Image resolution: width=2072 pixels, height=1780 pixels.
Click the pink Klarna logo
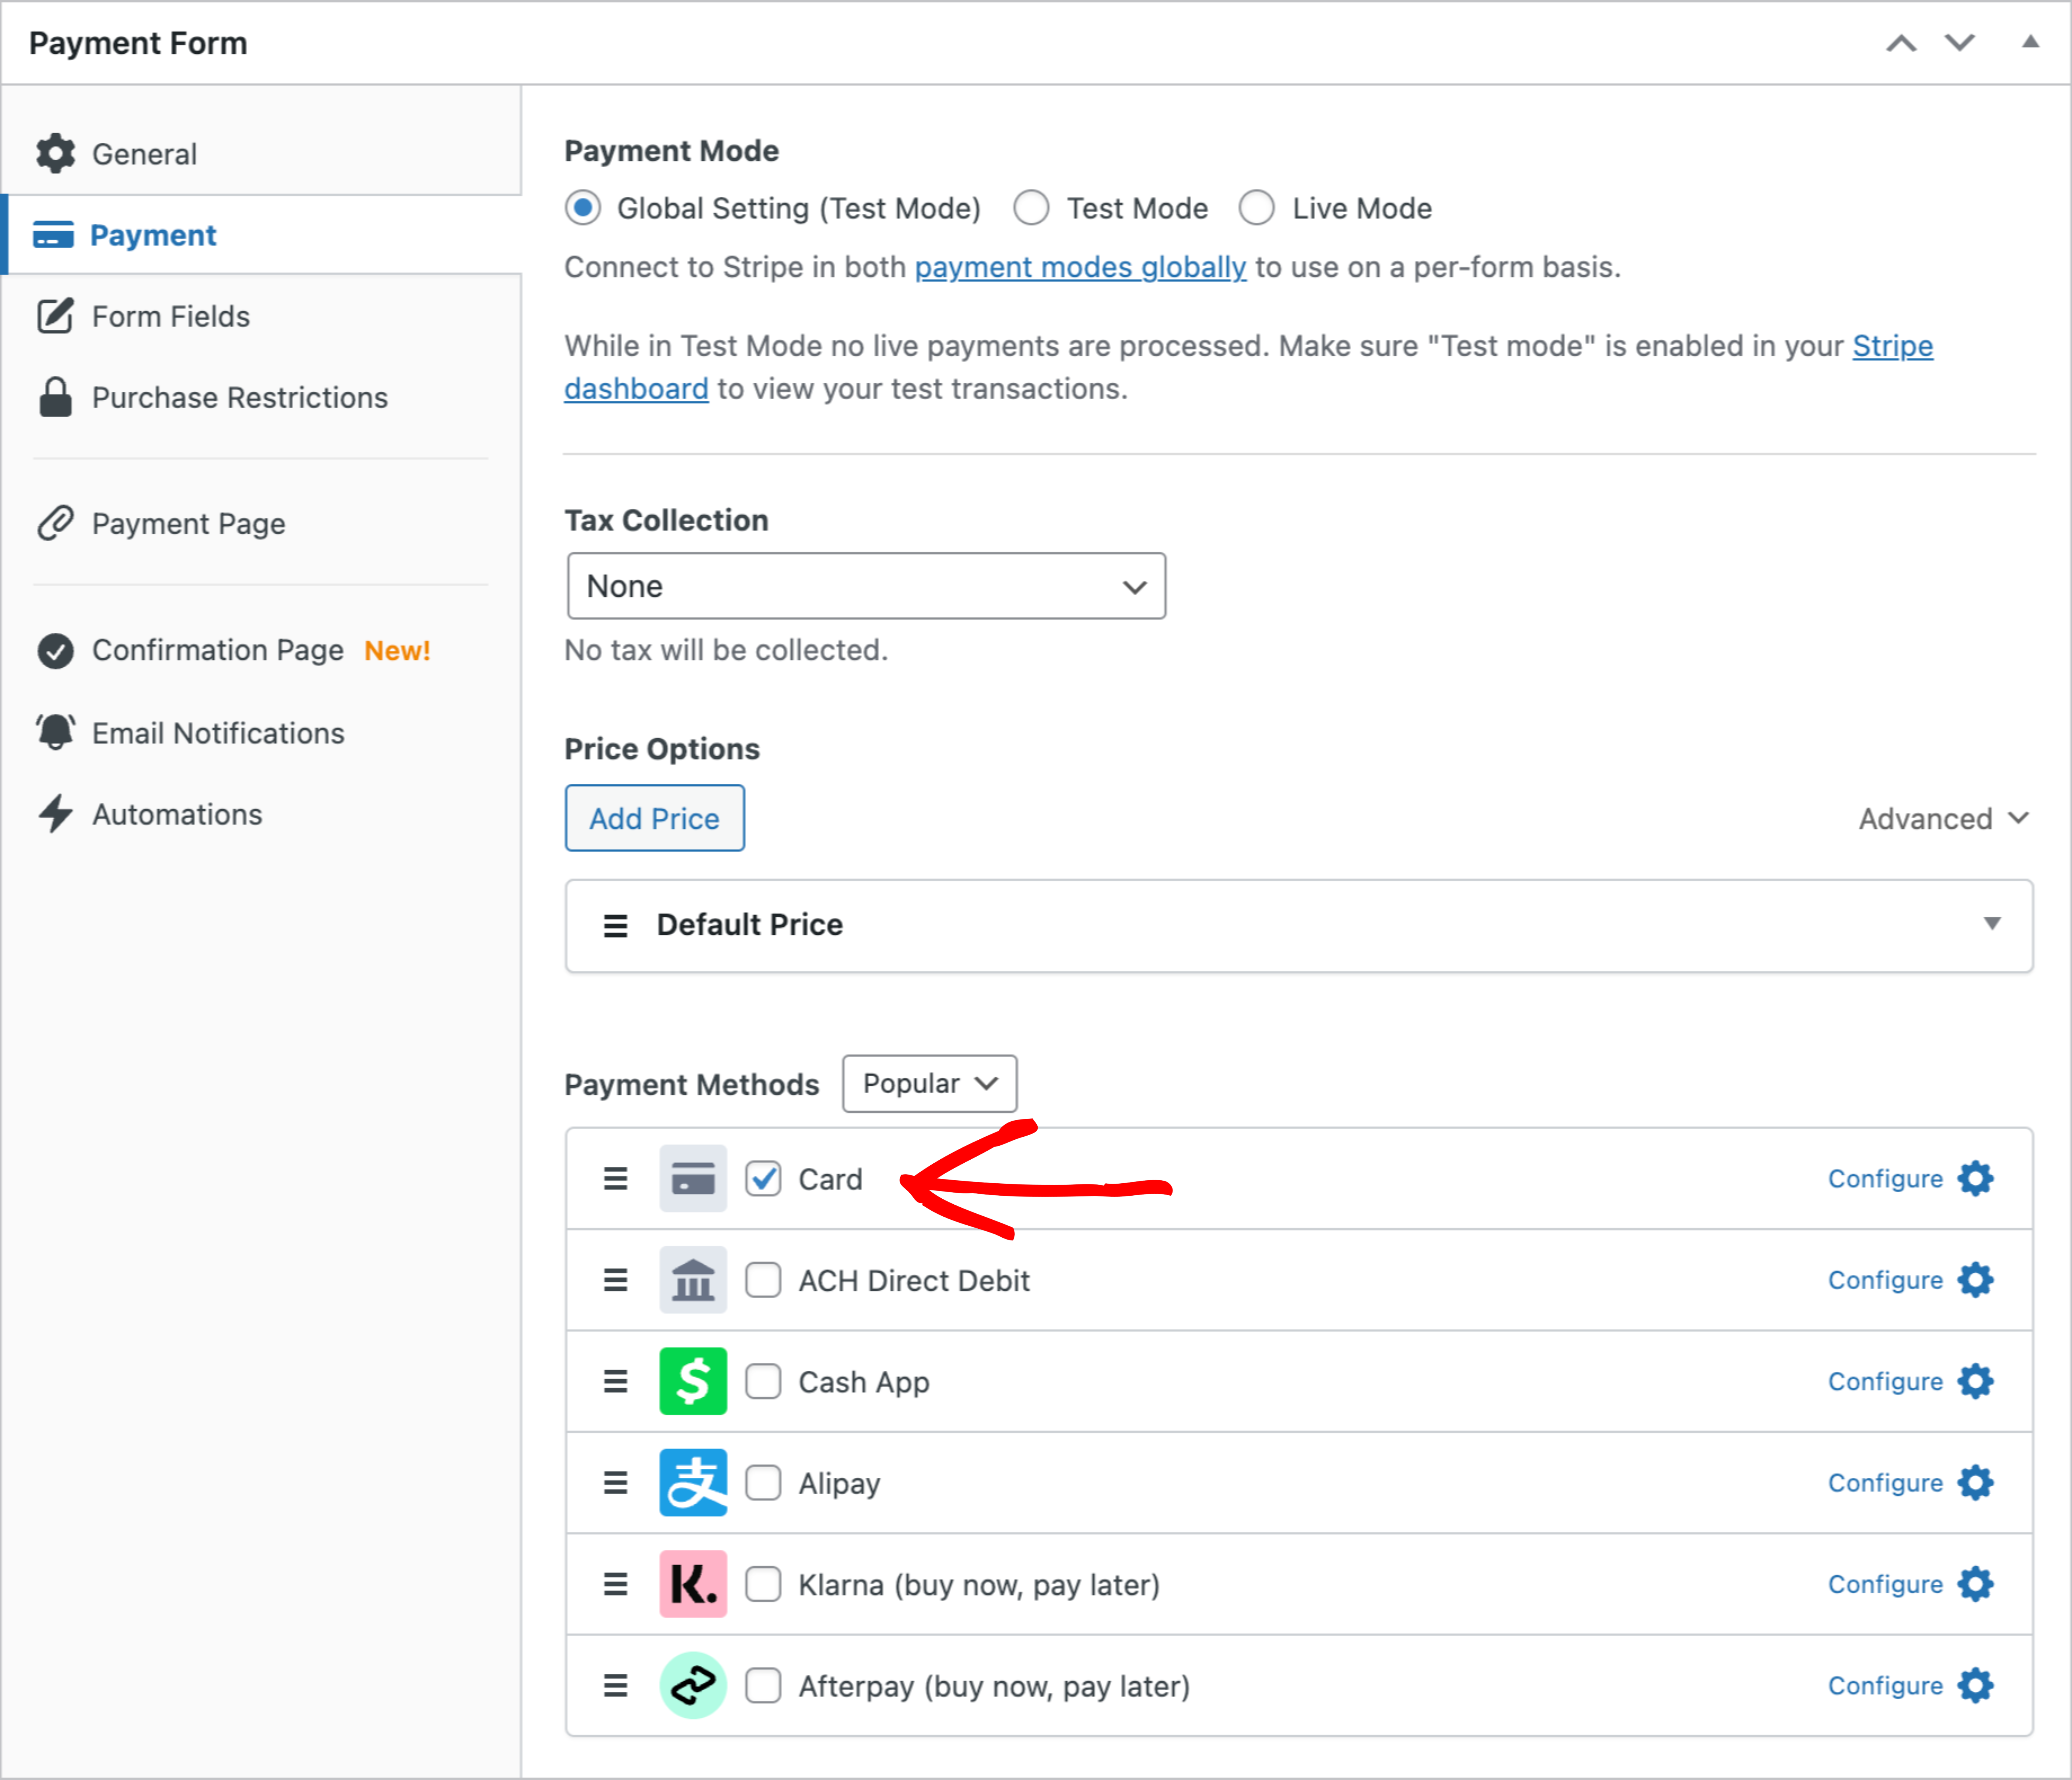(x=693, y=1584)
